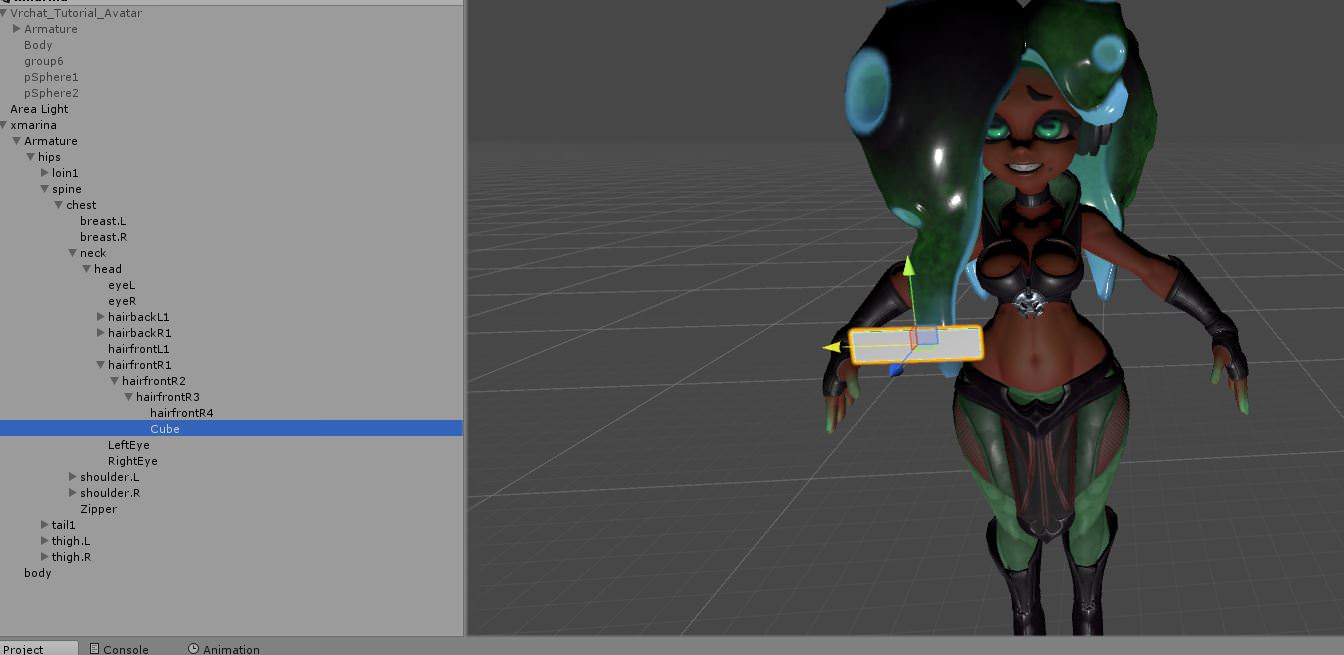Expand the hairbackL1 bone
This screenshot has height=655, width=1344.
(101, 317)
